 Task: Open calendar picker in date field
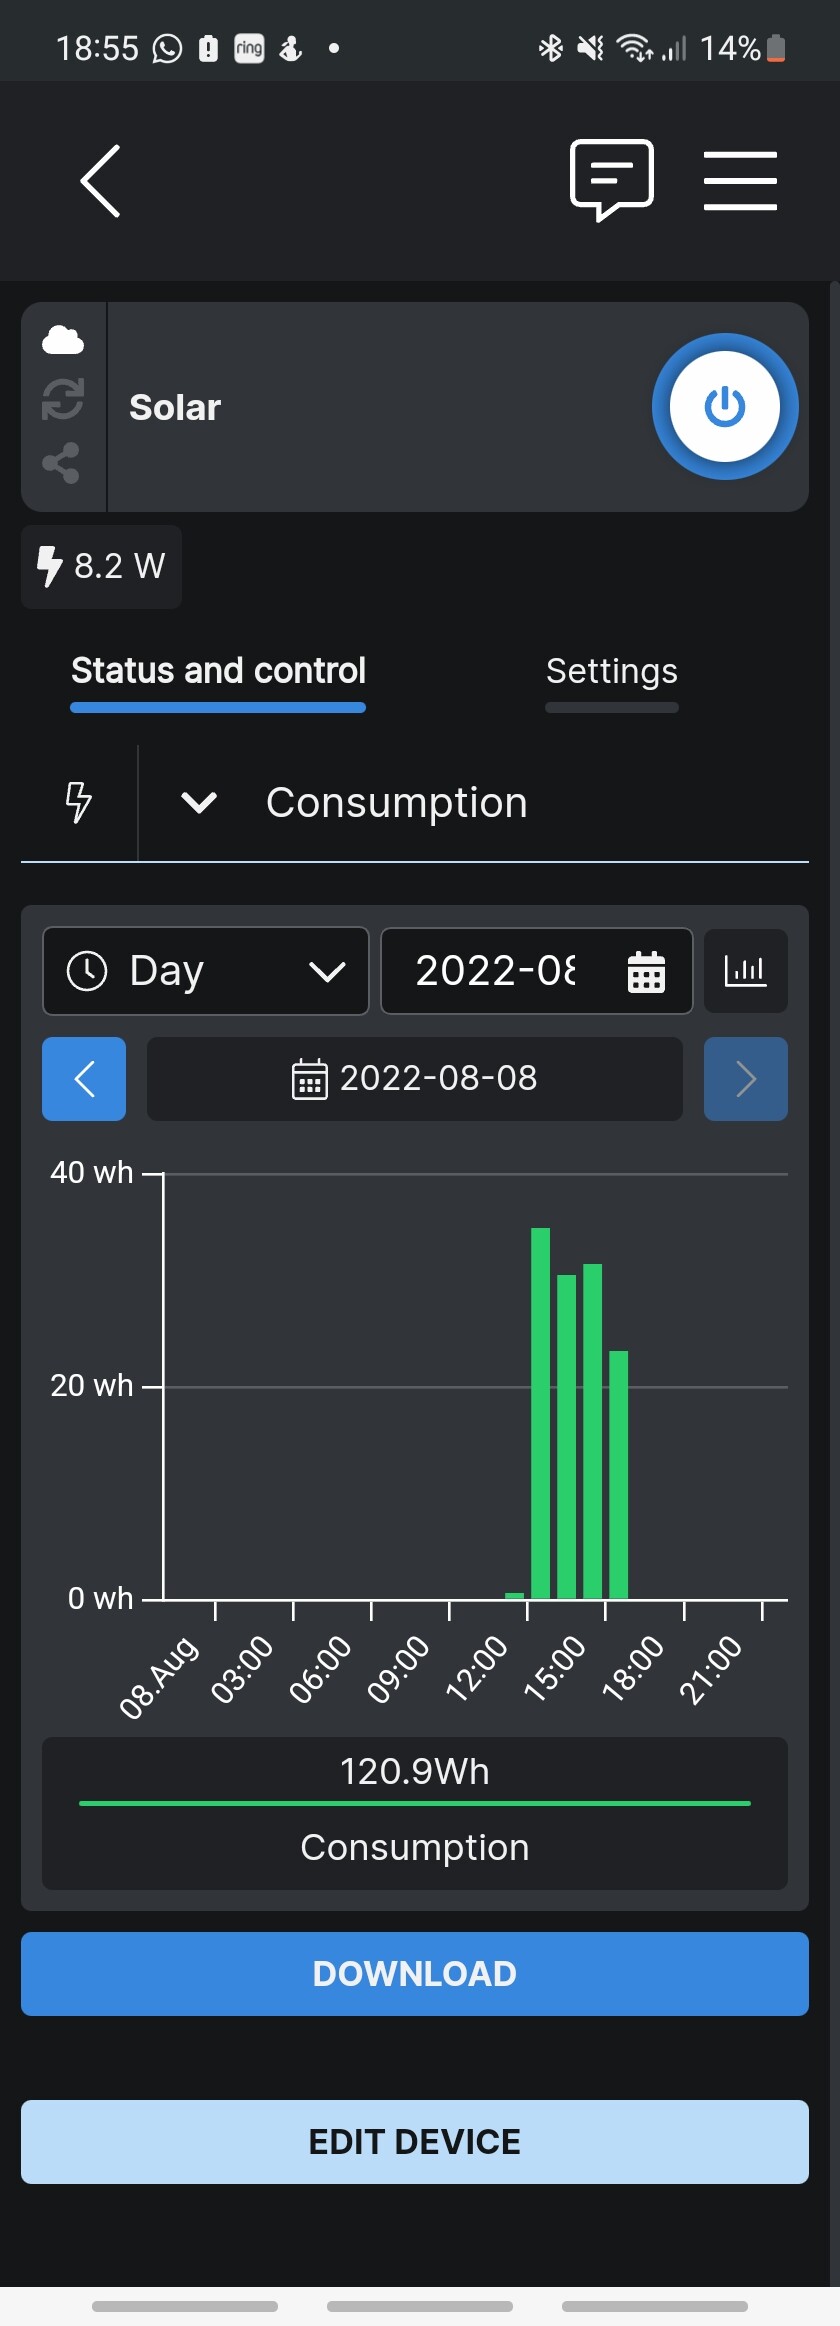(646, 972)
